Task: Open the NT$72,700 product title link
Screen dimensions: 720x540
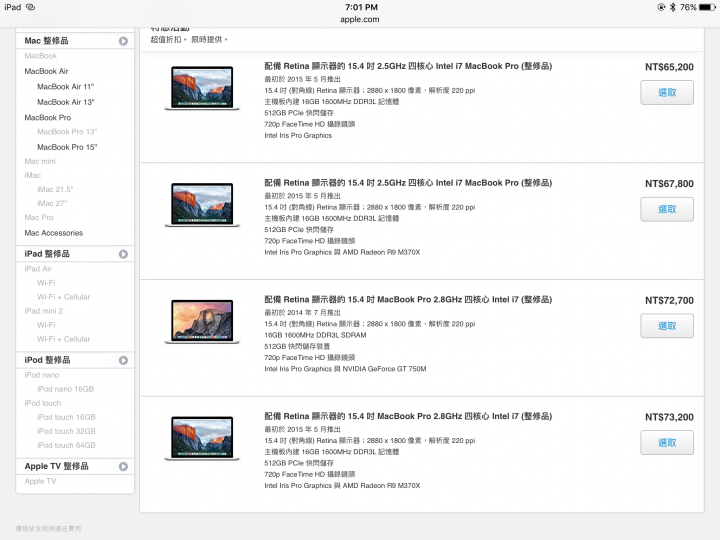Action: point(408,299)
